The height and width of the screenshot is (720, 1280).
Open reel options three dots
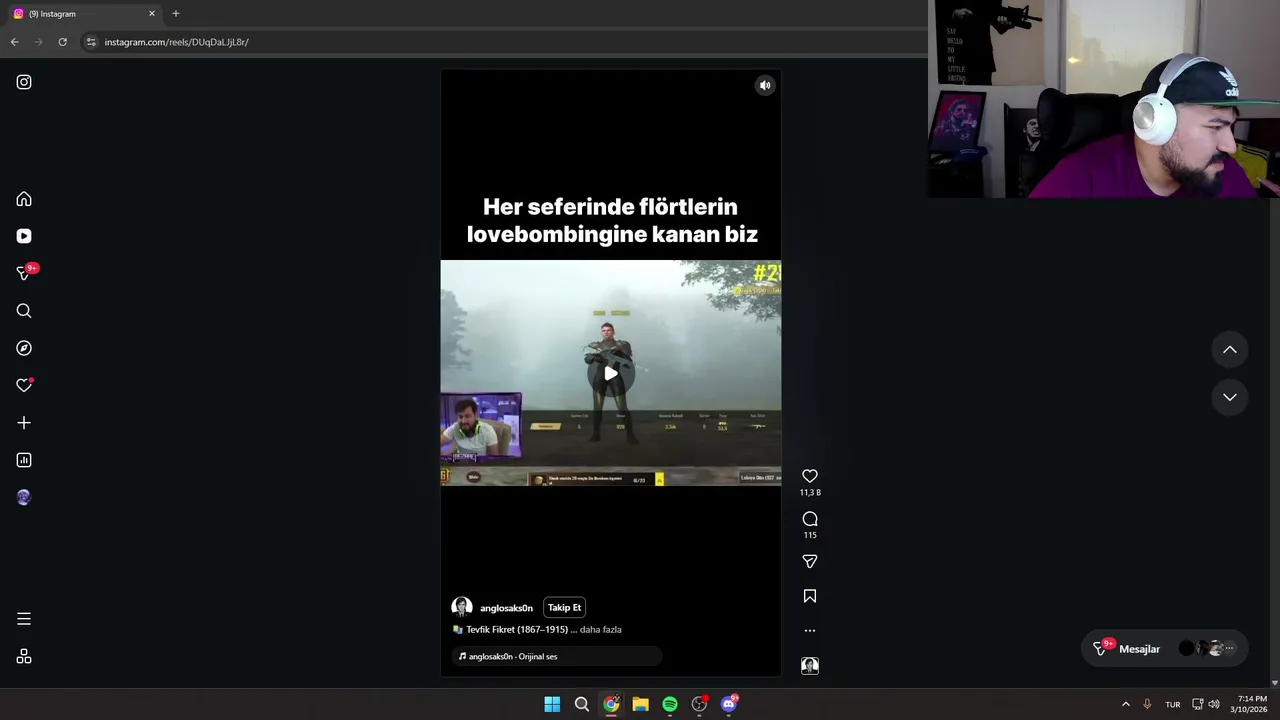810,631
